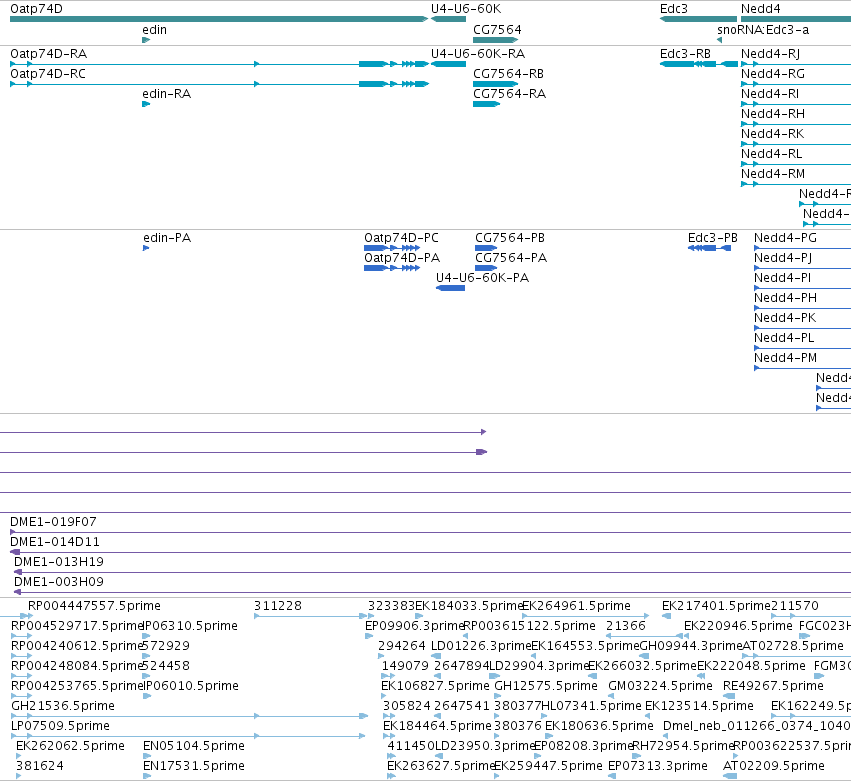Select the Nedd4-RH transcript label
This screenshot has height=781, width=851.
coord(773,114)
